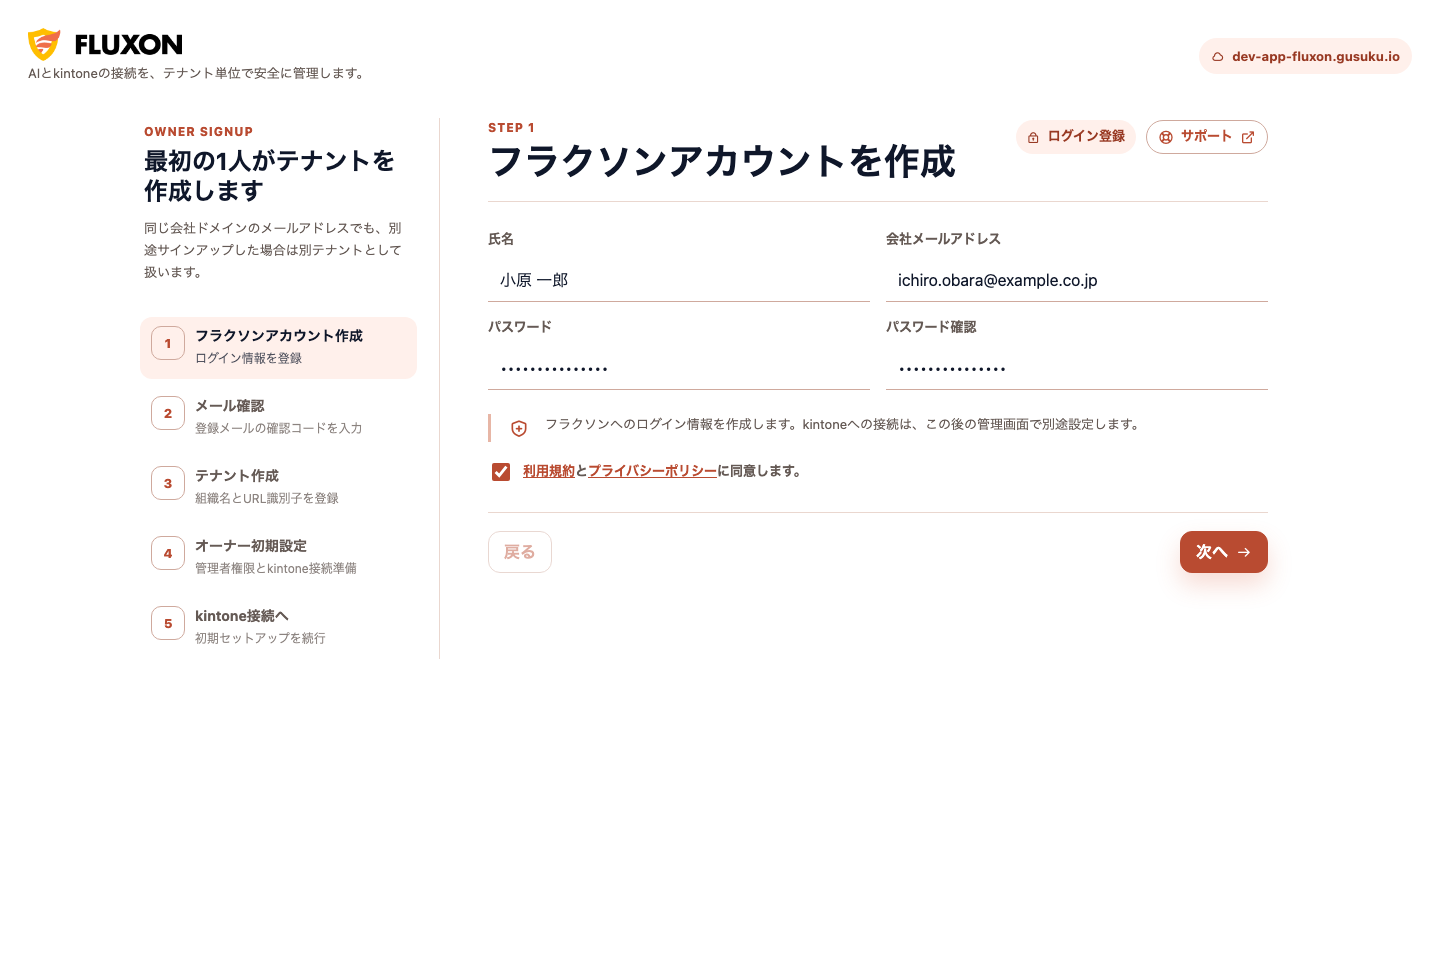Image resolution: width=1440 pixels, height=980 pixels.
Task: Click the lifebuoy support icon
Action: tap(1166, 138)
